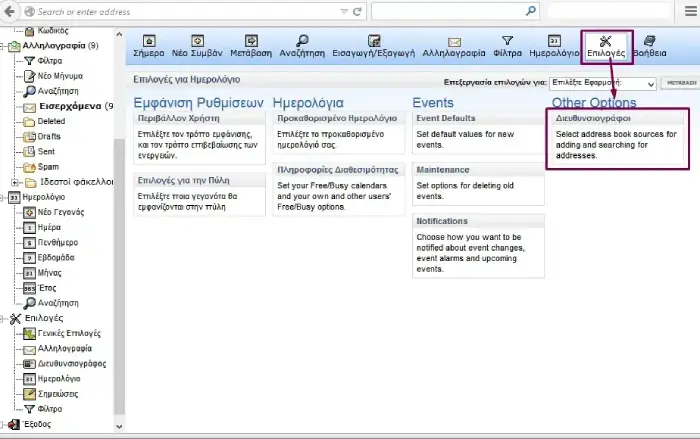Open the Drafts folder in sidebar
Screen dimensions: 700x439
[49, 137]
